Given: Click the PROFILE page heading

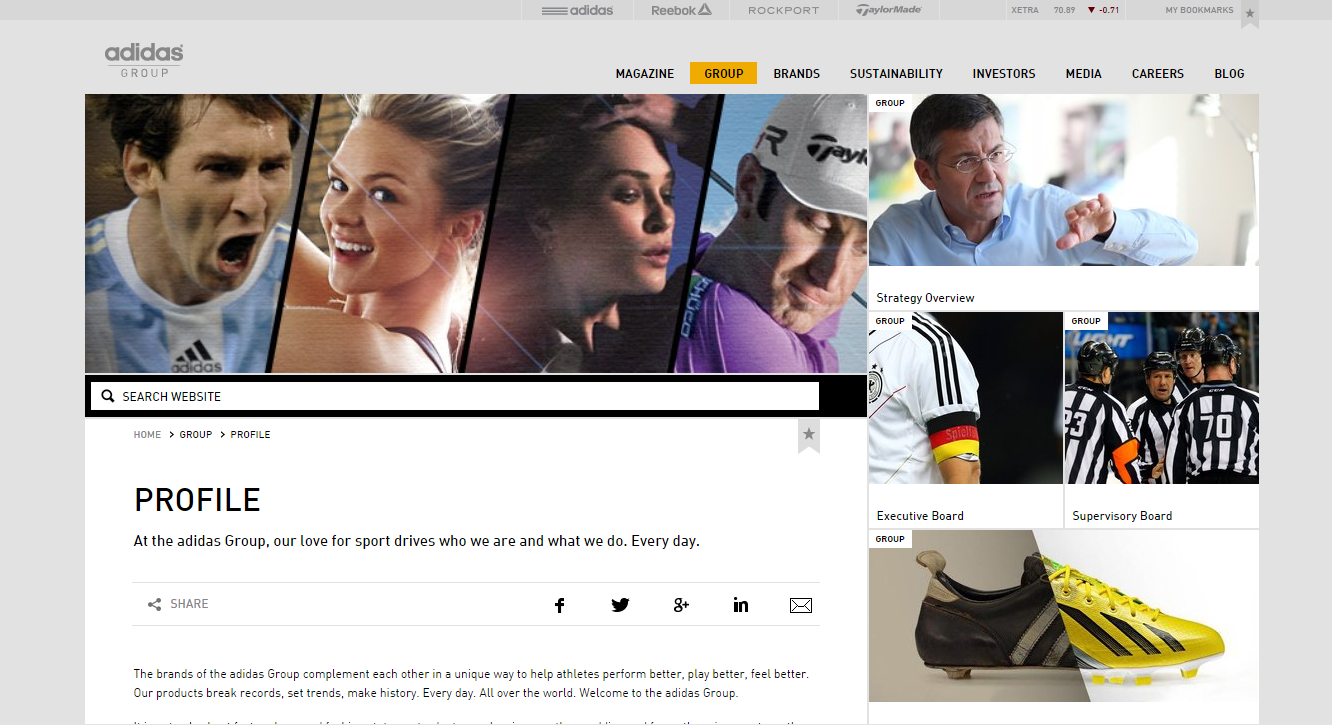Looking at the screenshot, I should coord(197,500).
